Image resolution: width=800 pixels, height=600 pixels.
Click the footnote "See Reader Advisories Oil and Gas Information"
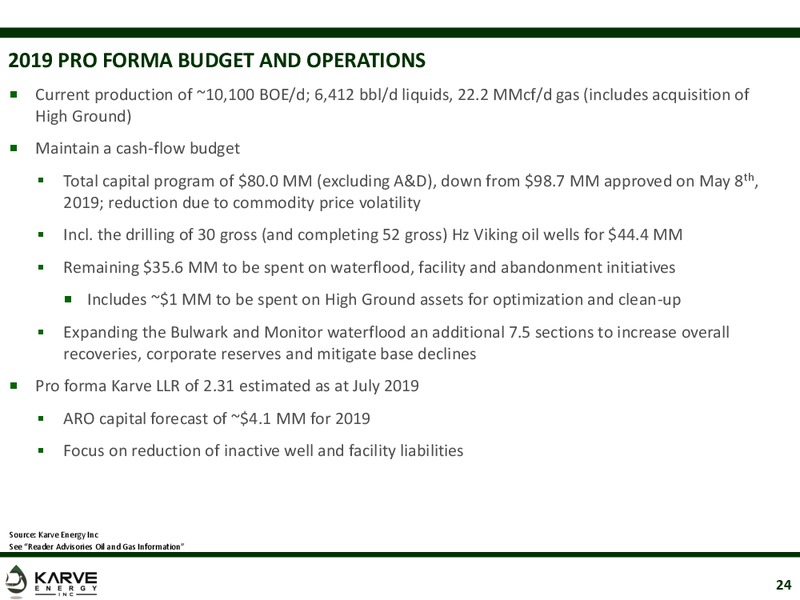pyautogui.click(x=96, y=547)
